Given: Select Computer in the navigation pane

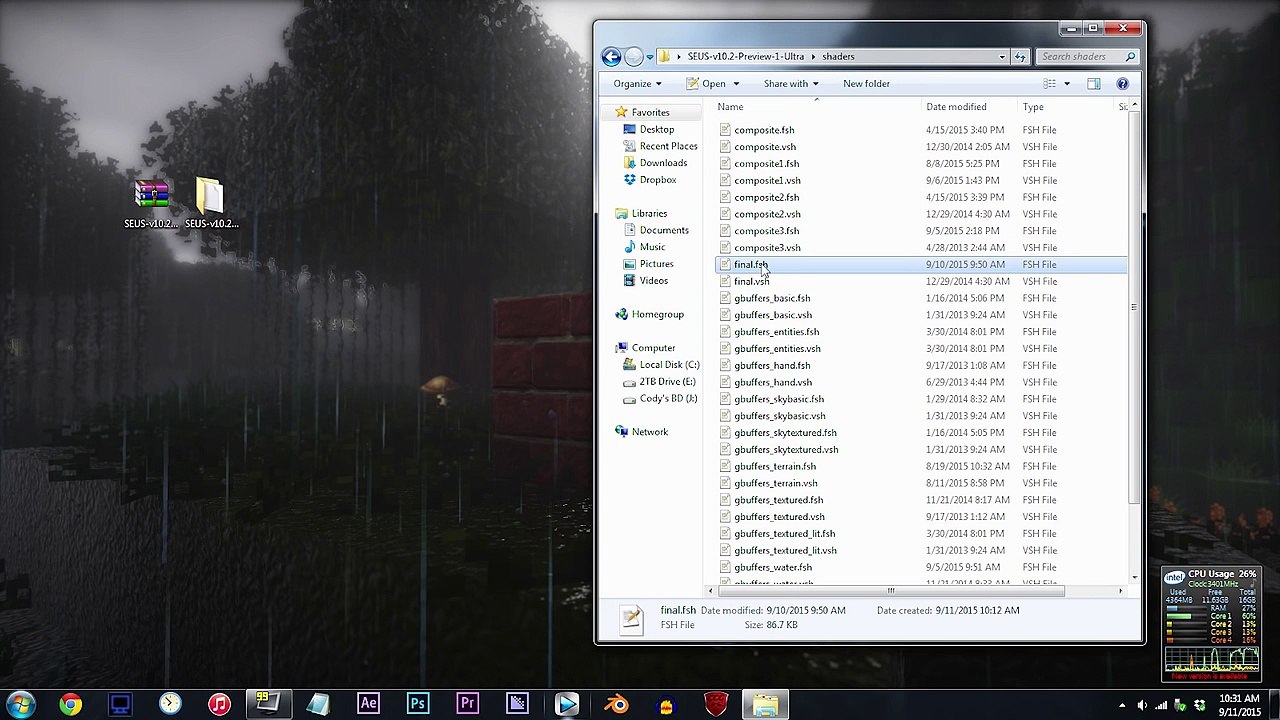Looking at the screenshot, I should coord(653,348).
